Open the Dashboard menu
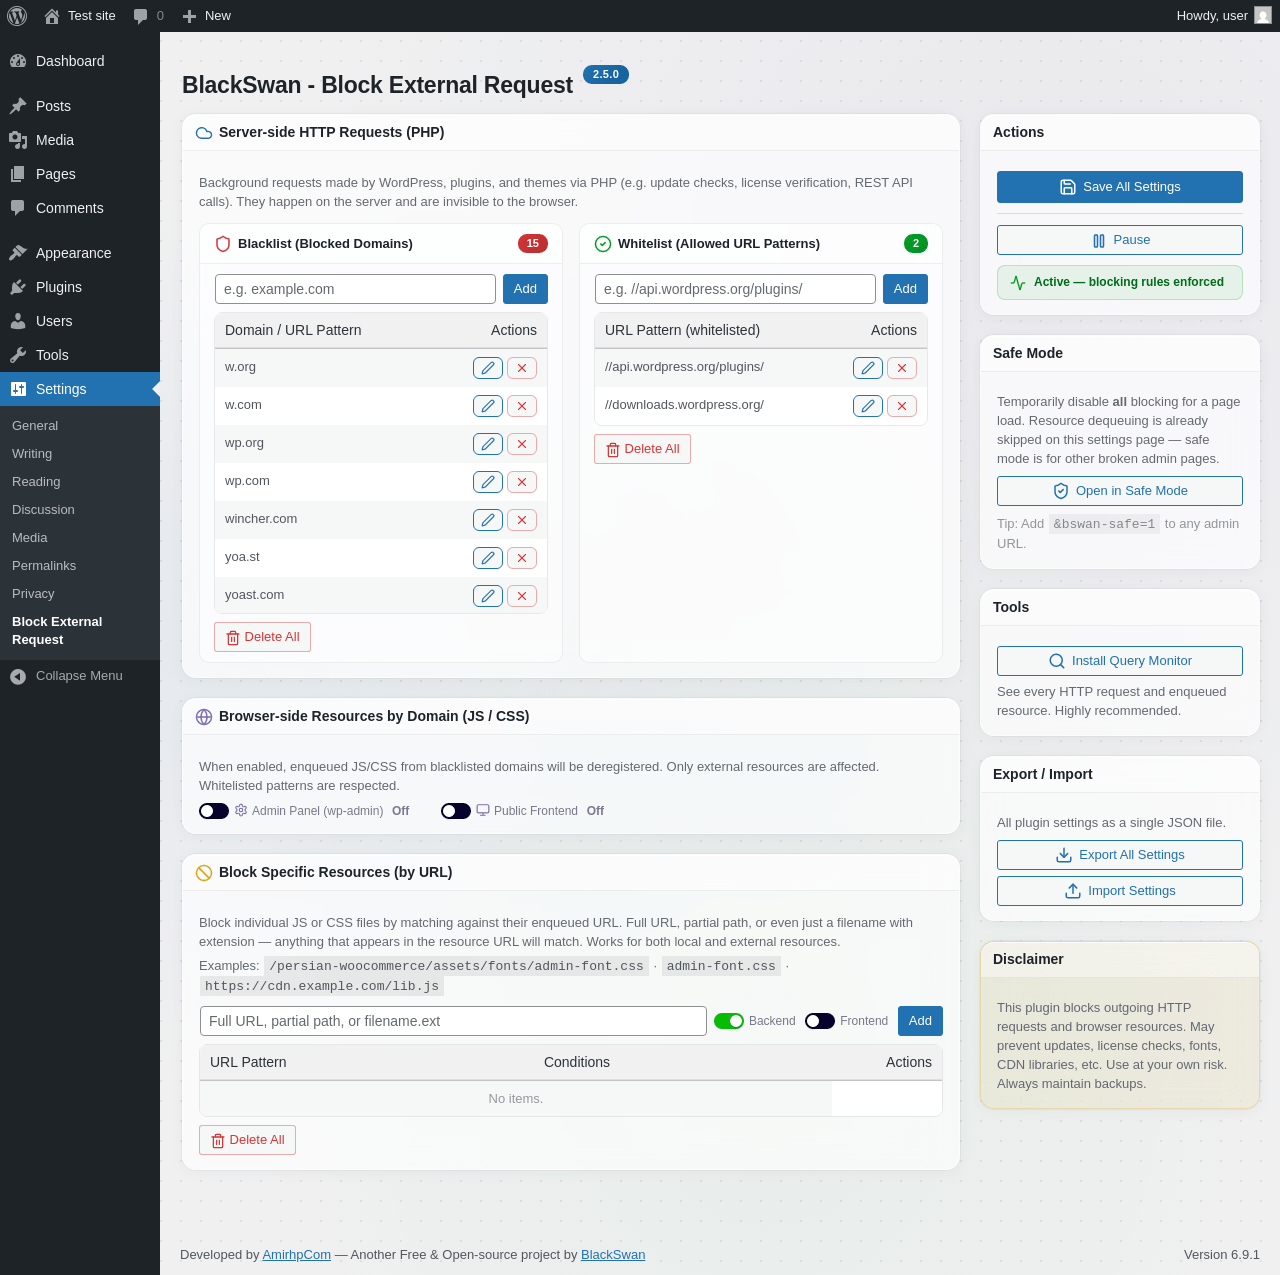The height and width of the screenshot is (1275, 1280). pos(80,61)
